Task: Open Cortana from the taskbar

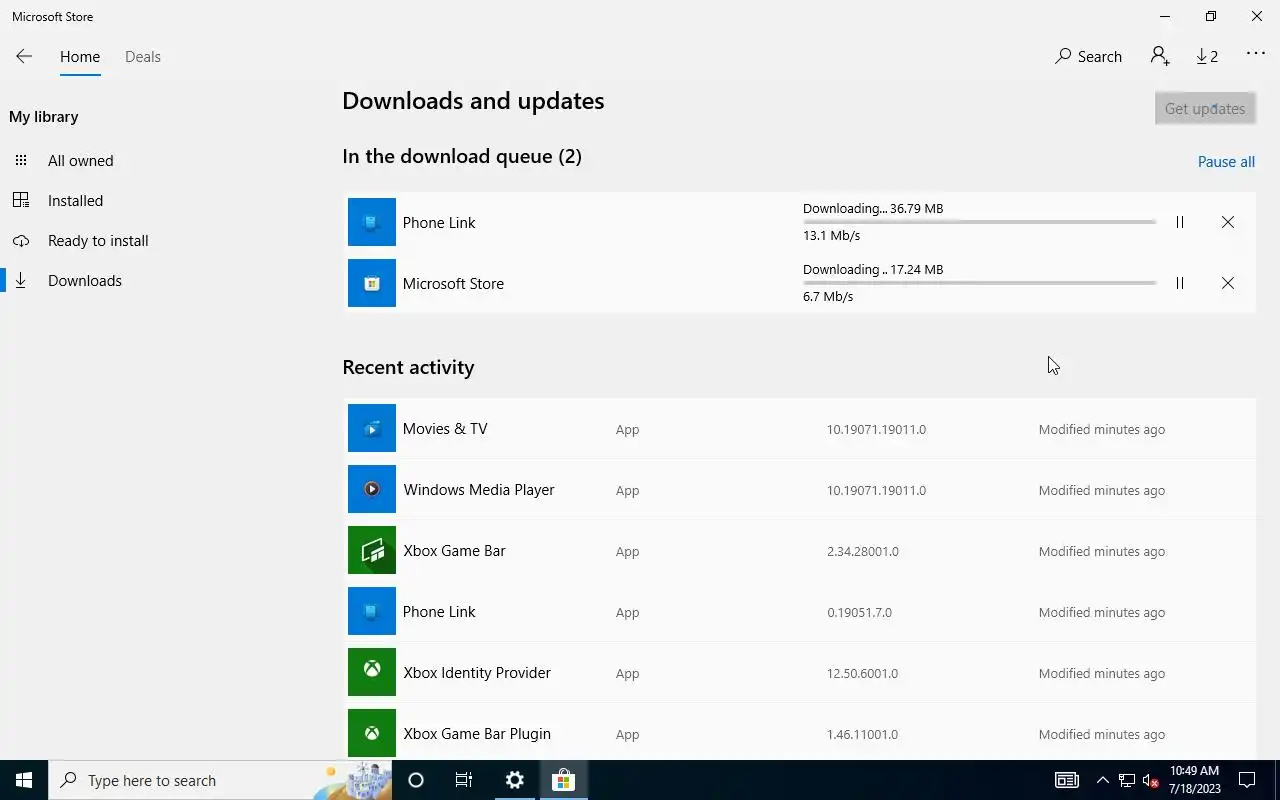Action: click(416, 780)
